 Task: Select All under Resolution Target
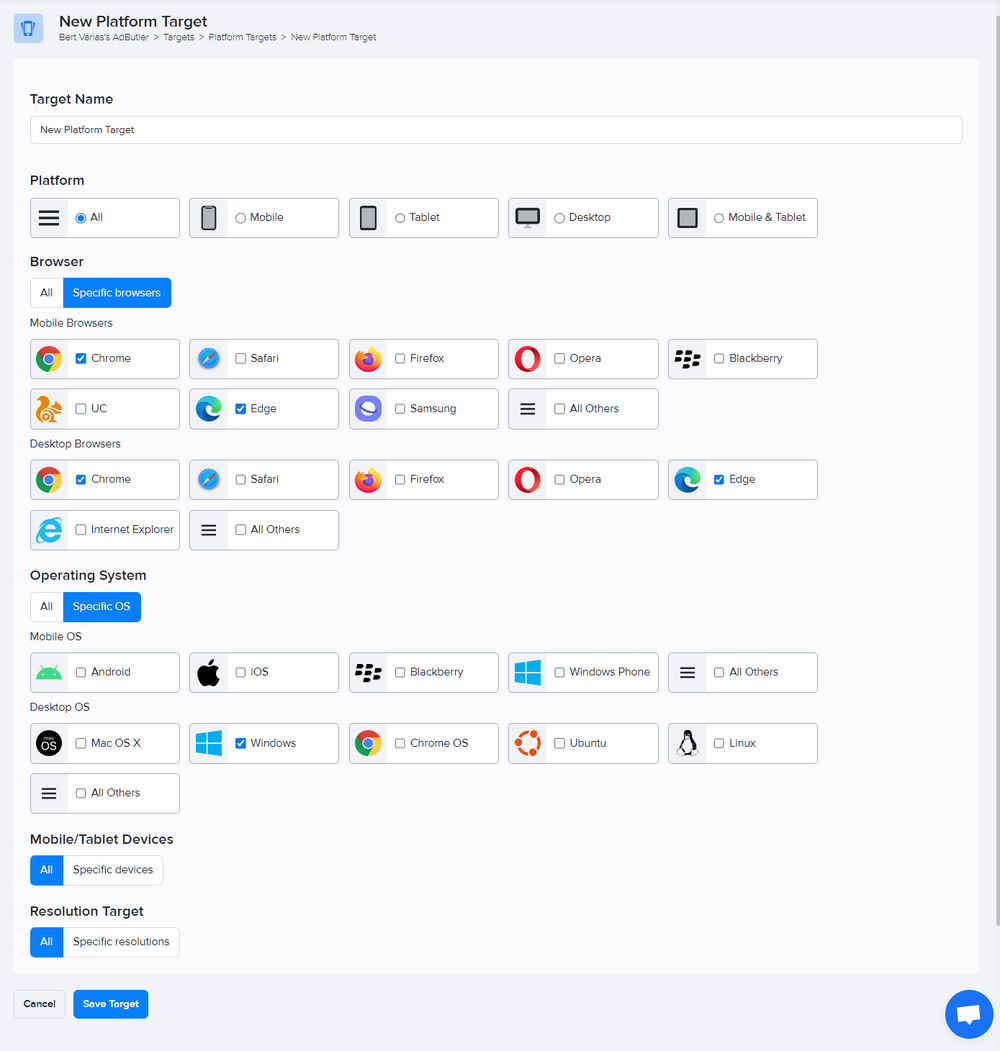point(46,942)
